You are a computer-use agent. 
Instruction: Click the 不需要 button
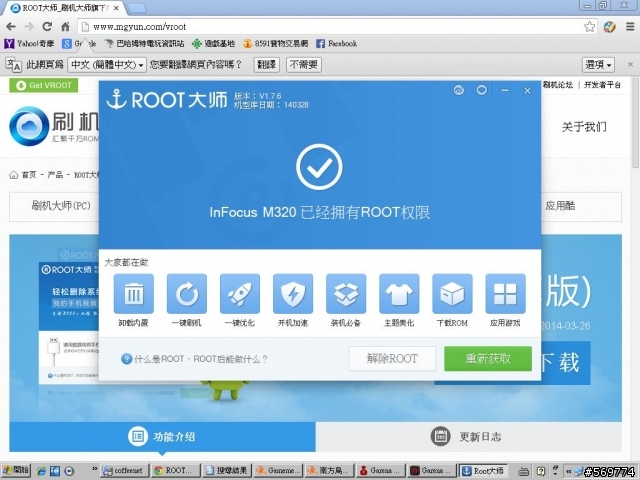(304, 64)
